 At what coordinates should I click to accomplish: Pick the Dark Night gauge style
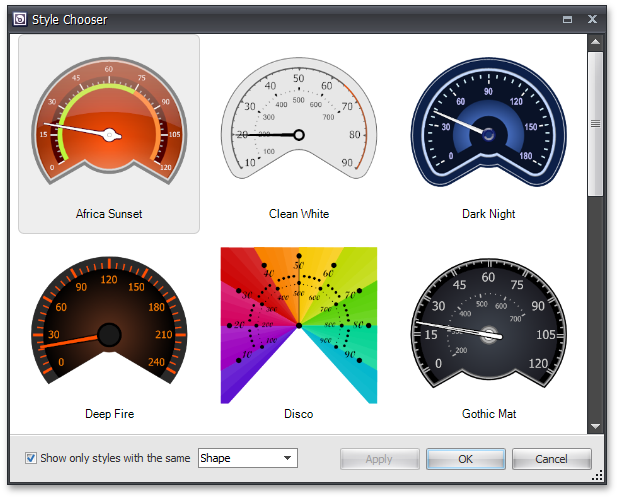coord(488,125)
